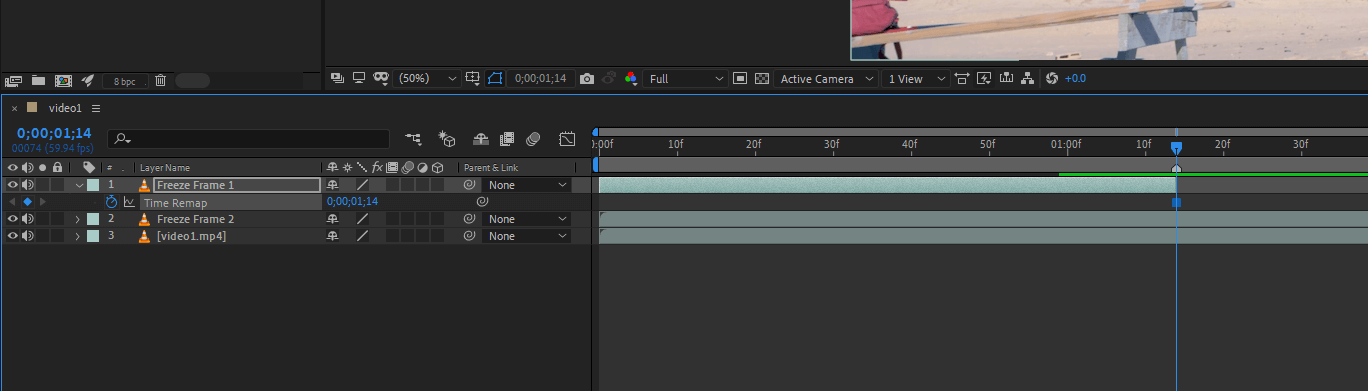Open the Timeline button in viewer toolbar
This screenshot has width=1368, height=391.
tap(1006, 78)
